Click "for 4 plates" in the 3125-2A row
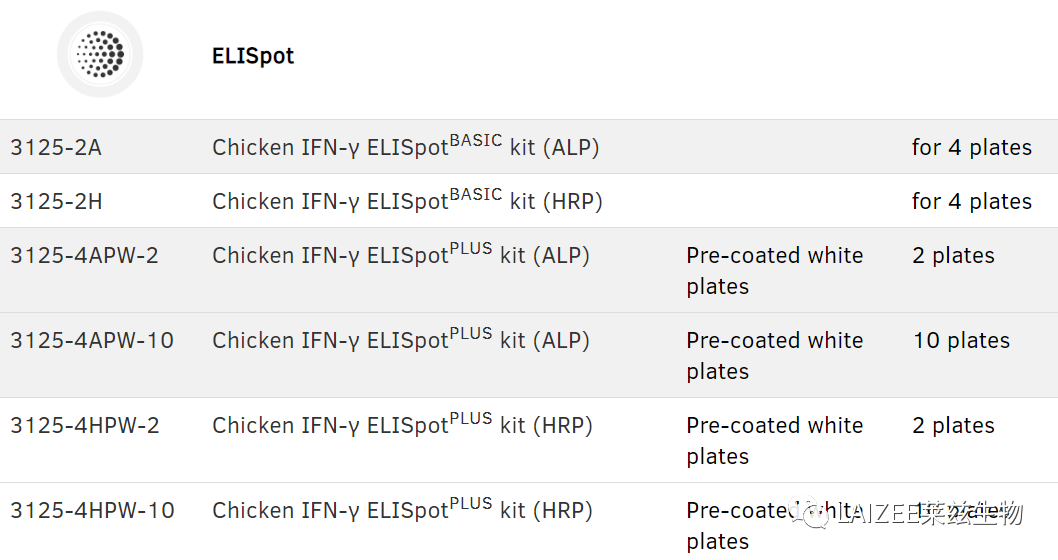Screen dimensions: 1058x560 tap(971, 148)
